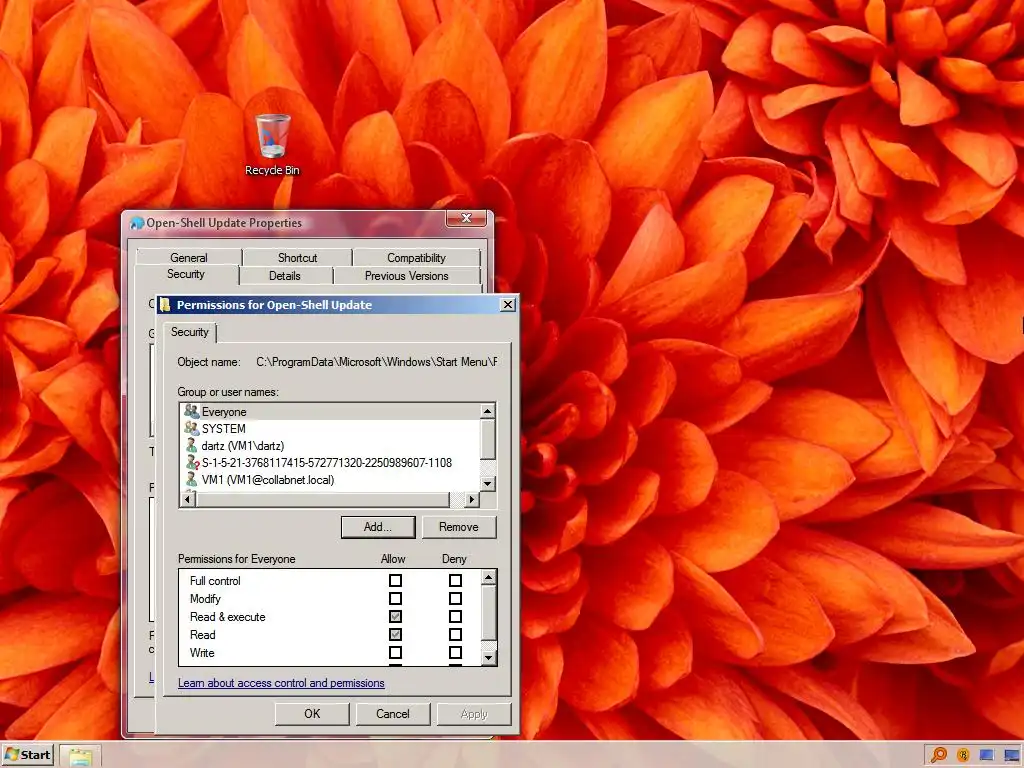Image resolution: width=1024 pixels, height=768 pixels.
Task: Click the first blue monitor tray icon
Action: click(x=986, y=756)
